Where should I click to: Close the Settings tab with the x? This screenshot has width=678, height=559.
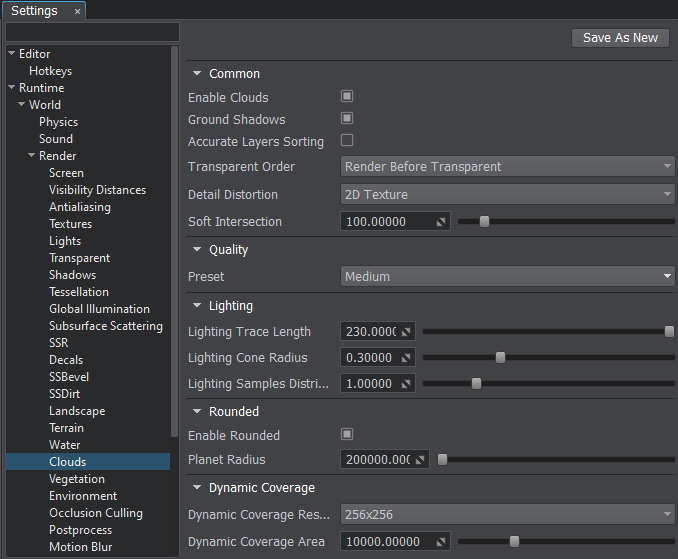77,11
